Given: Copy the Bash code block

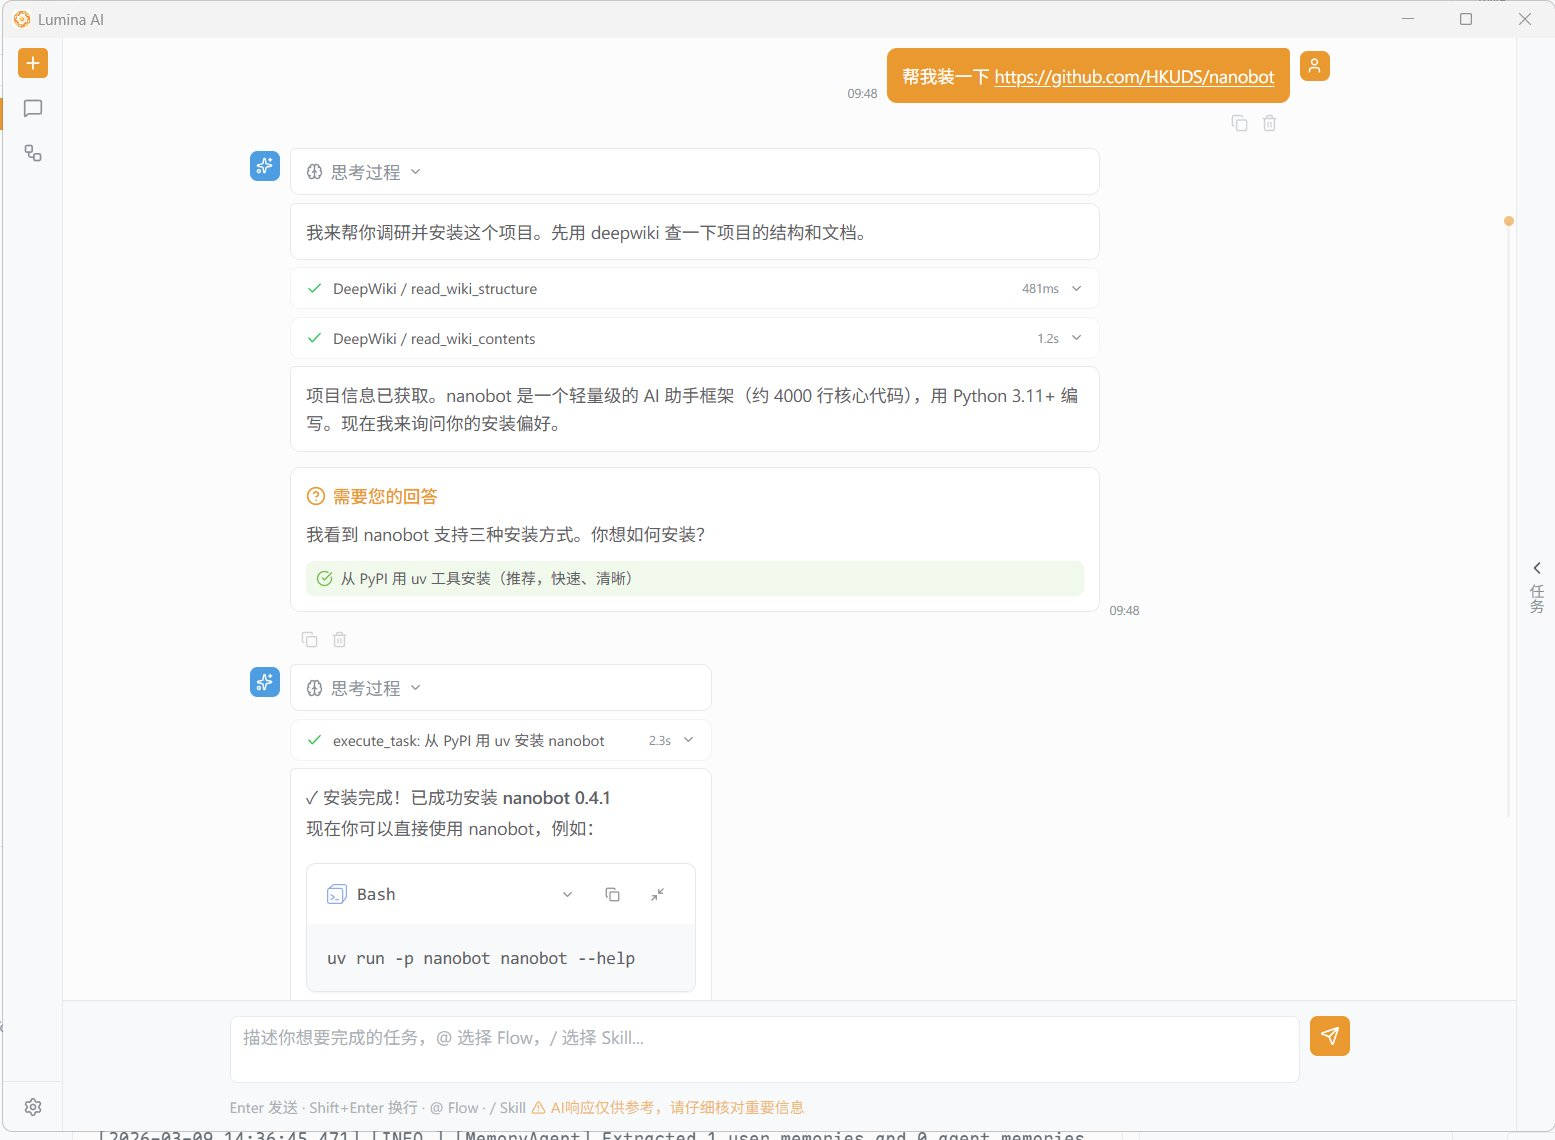Looking at the screenshot, I should pyautogui.click(x=612, y=894).
